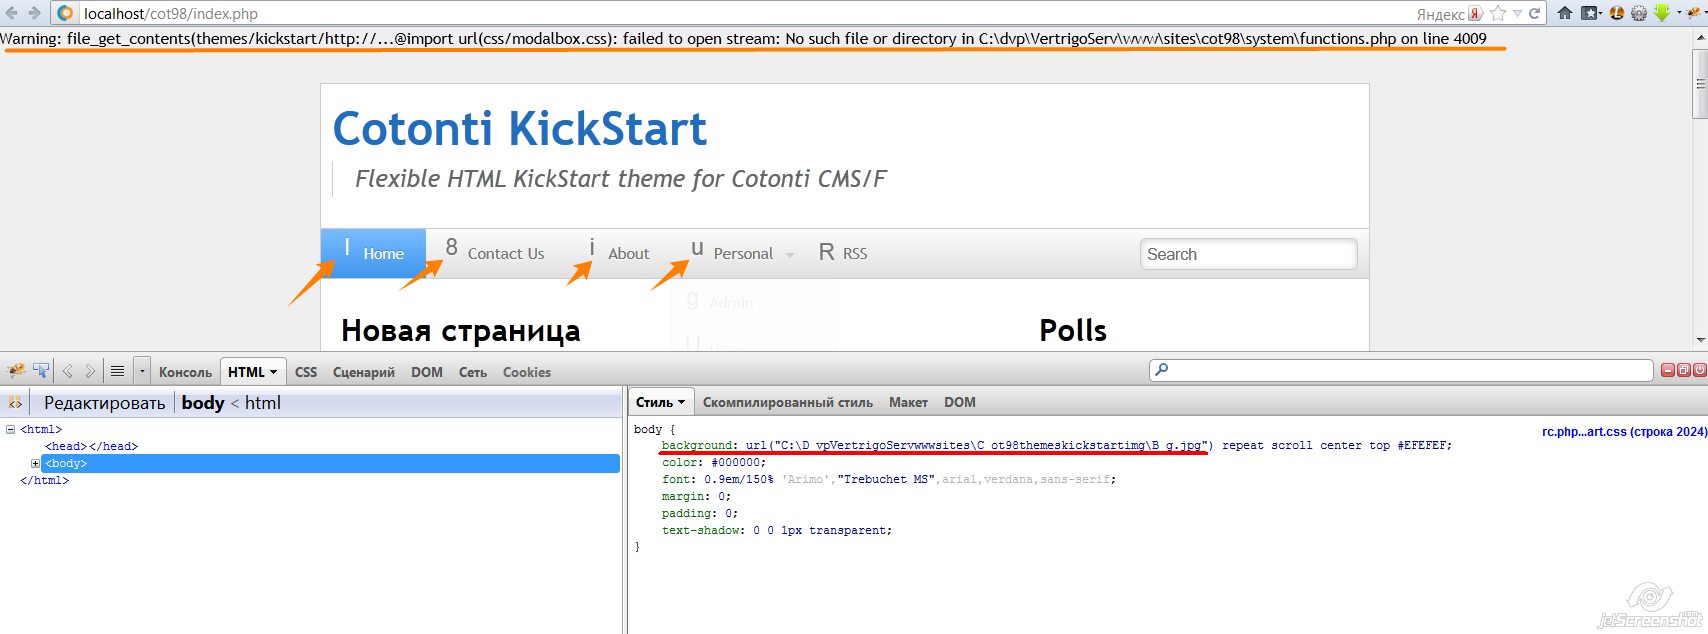Expand the dropdown arrow beside the green download icon

click(x=1677, y=14)
